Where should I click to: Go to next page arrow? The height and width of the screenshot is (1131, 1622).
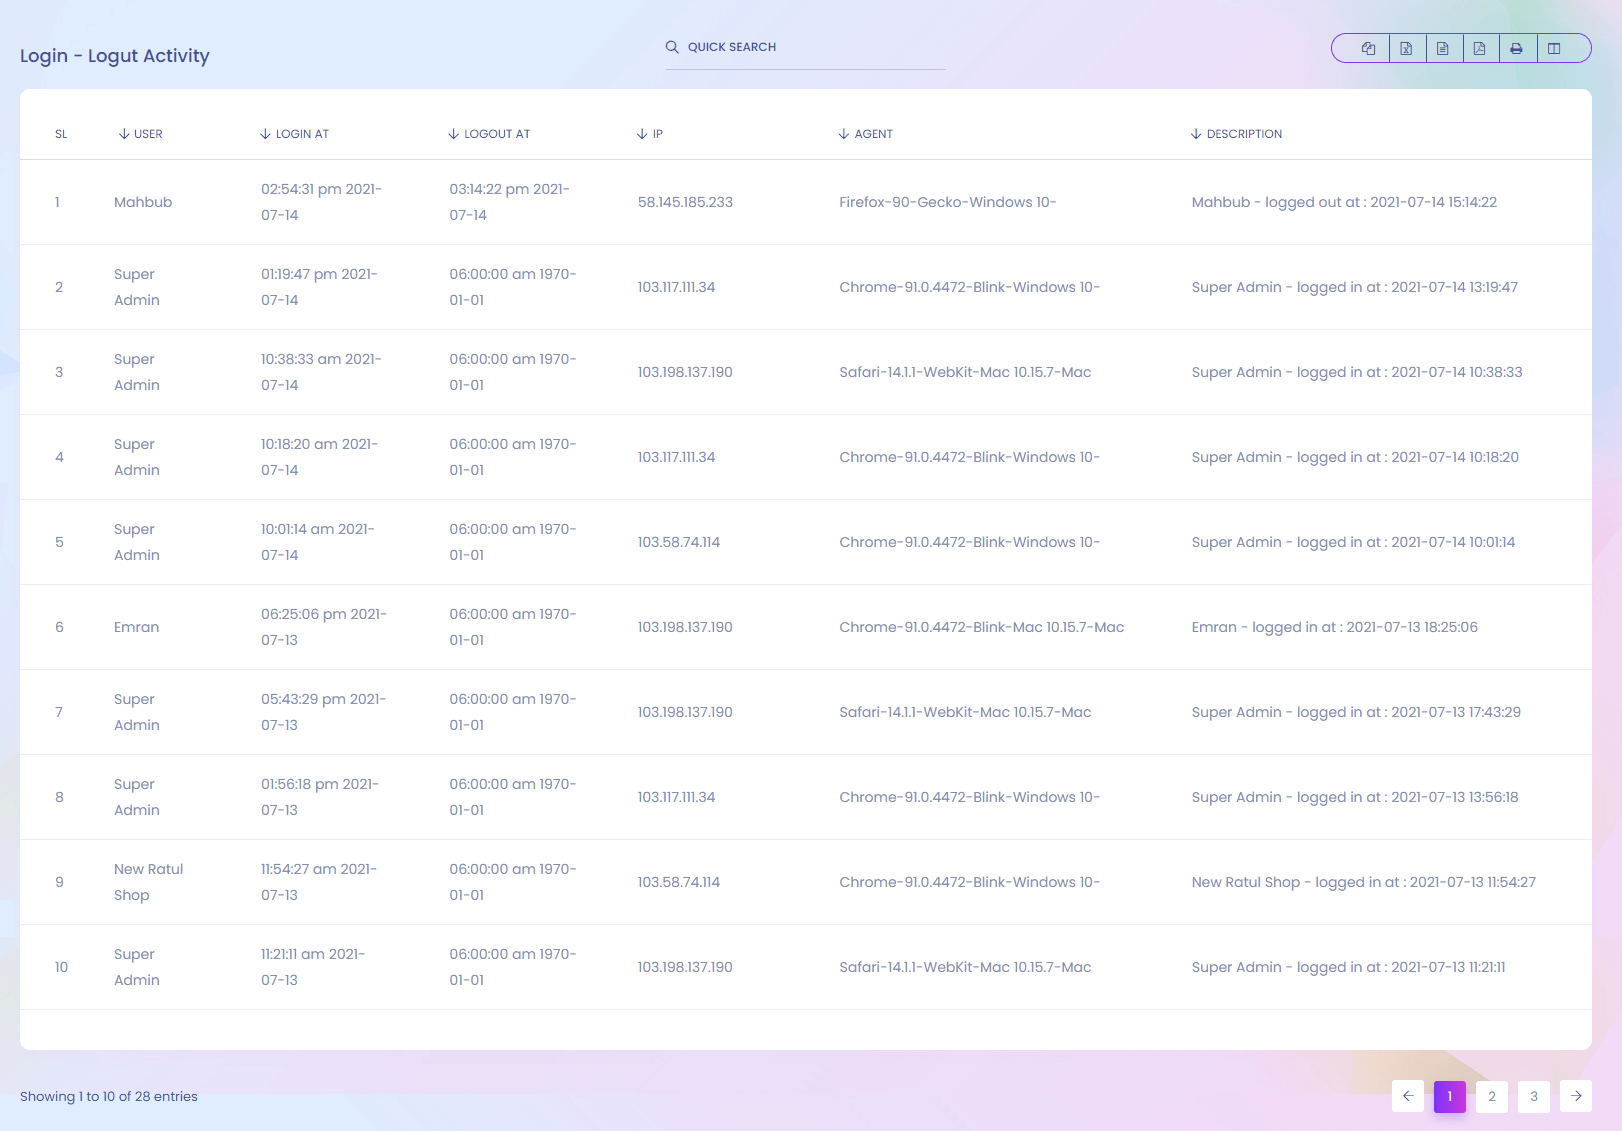coord(1576,1096)
